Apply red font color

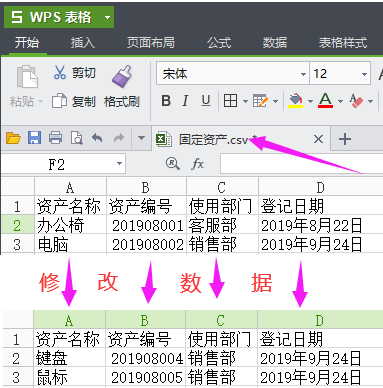click(x=325, y=101)
